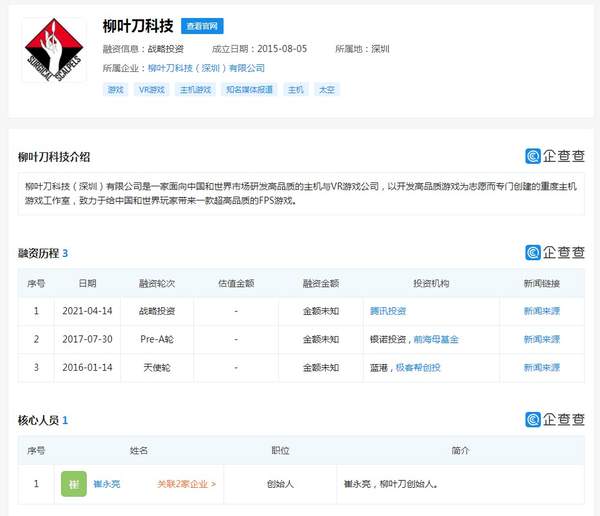
Task: Click the 2017-07-30 date cell
Action: 87,339
